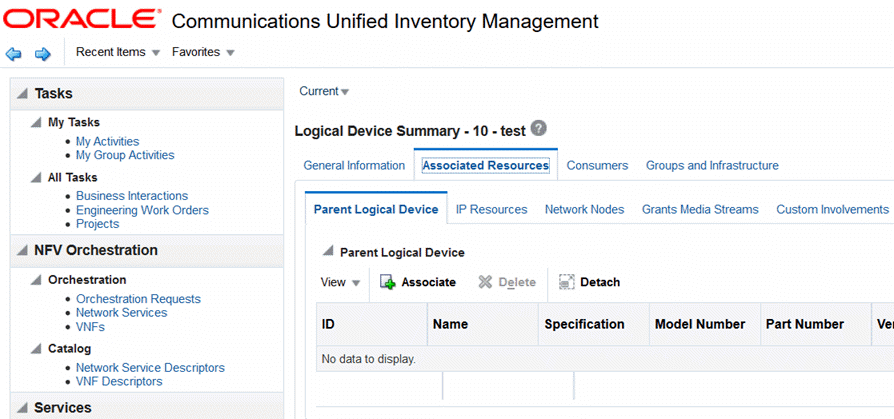Open Network Services link
This screenshot has width=894, height=419.
click(121, 312)
